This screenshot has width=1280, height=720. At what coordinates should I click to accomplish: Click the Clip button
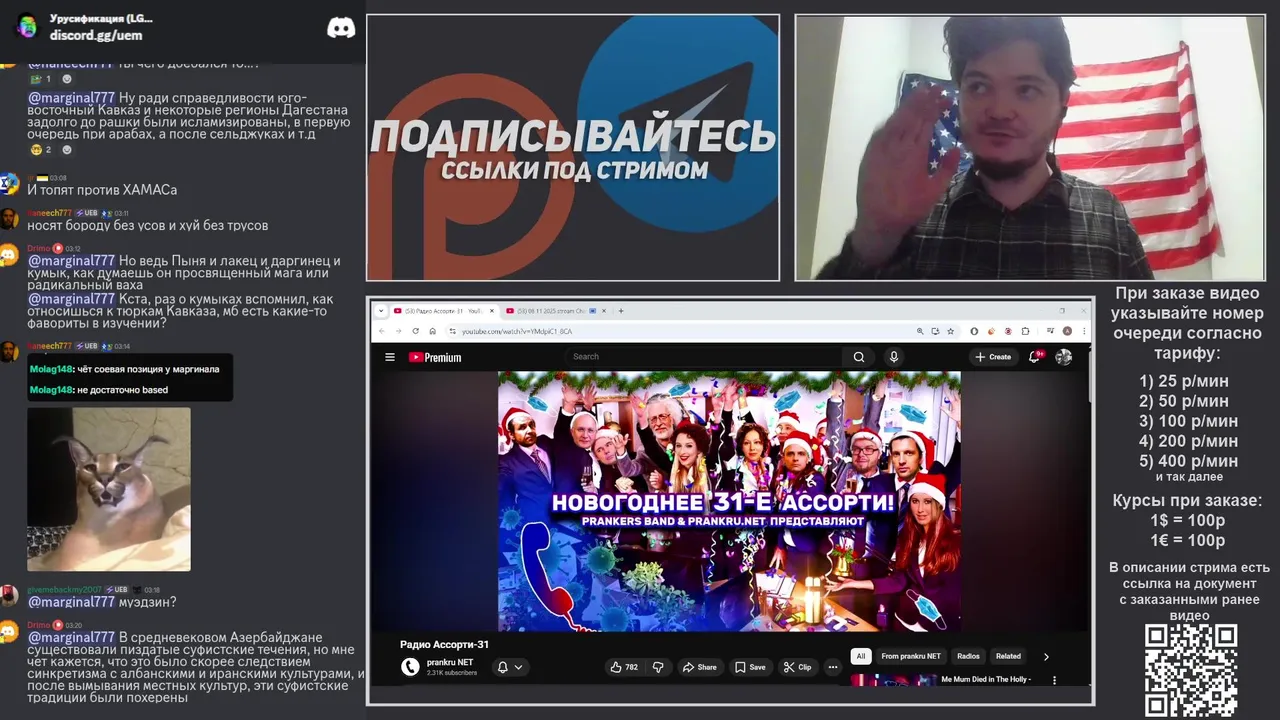point(797,667)
